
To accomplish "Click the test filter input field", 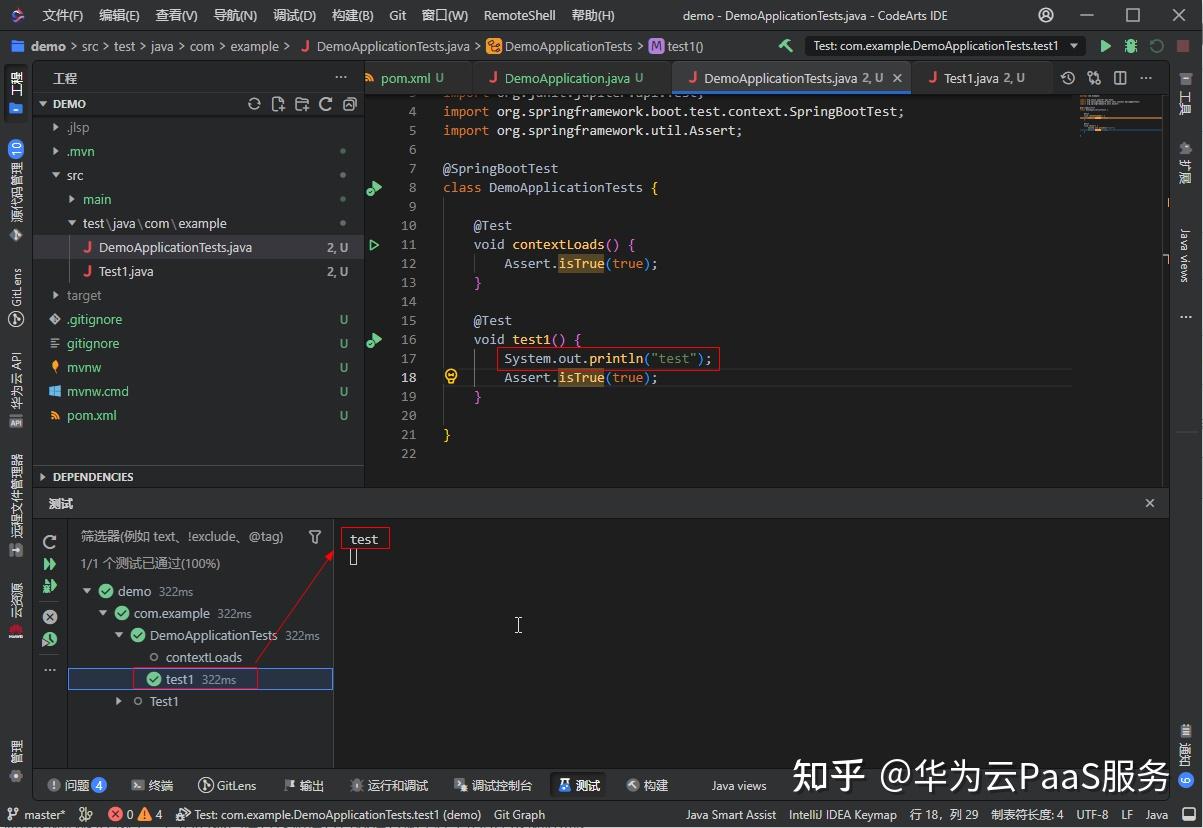I will (188, 537).
